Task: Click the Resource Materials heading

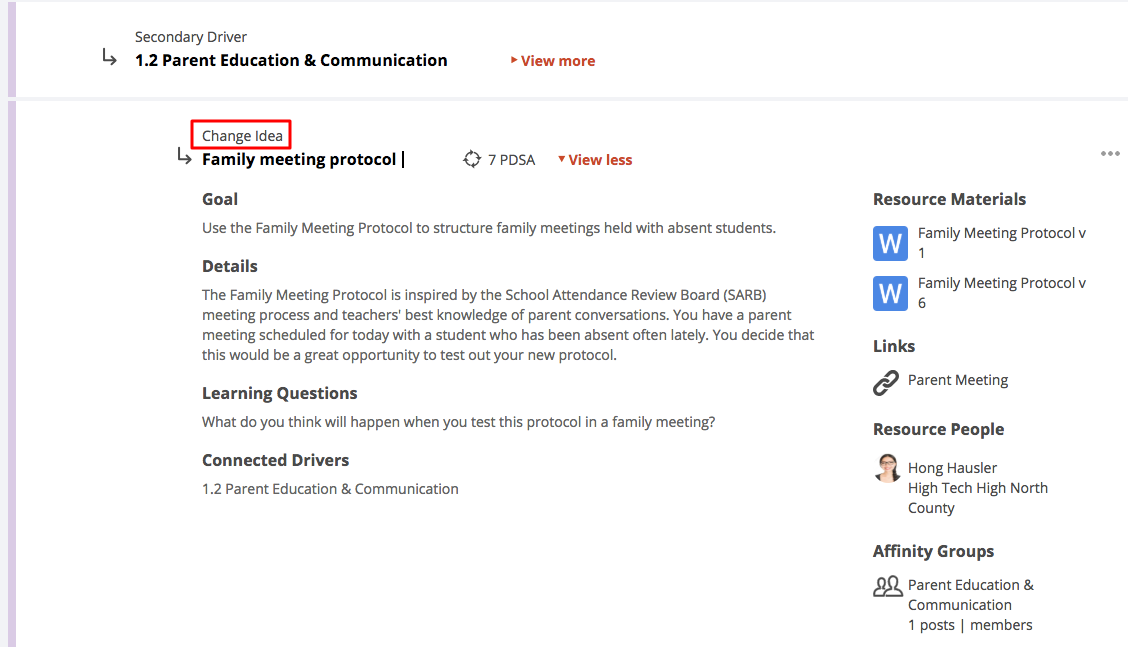Action: [949, 199]
